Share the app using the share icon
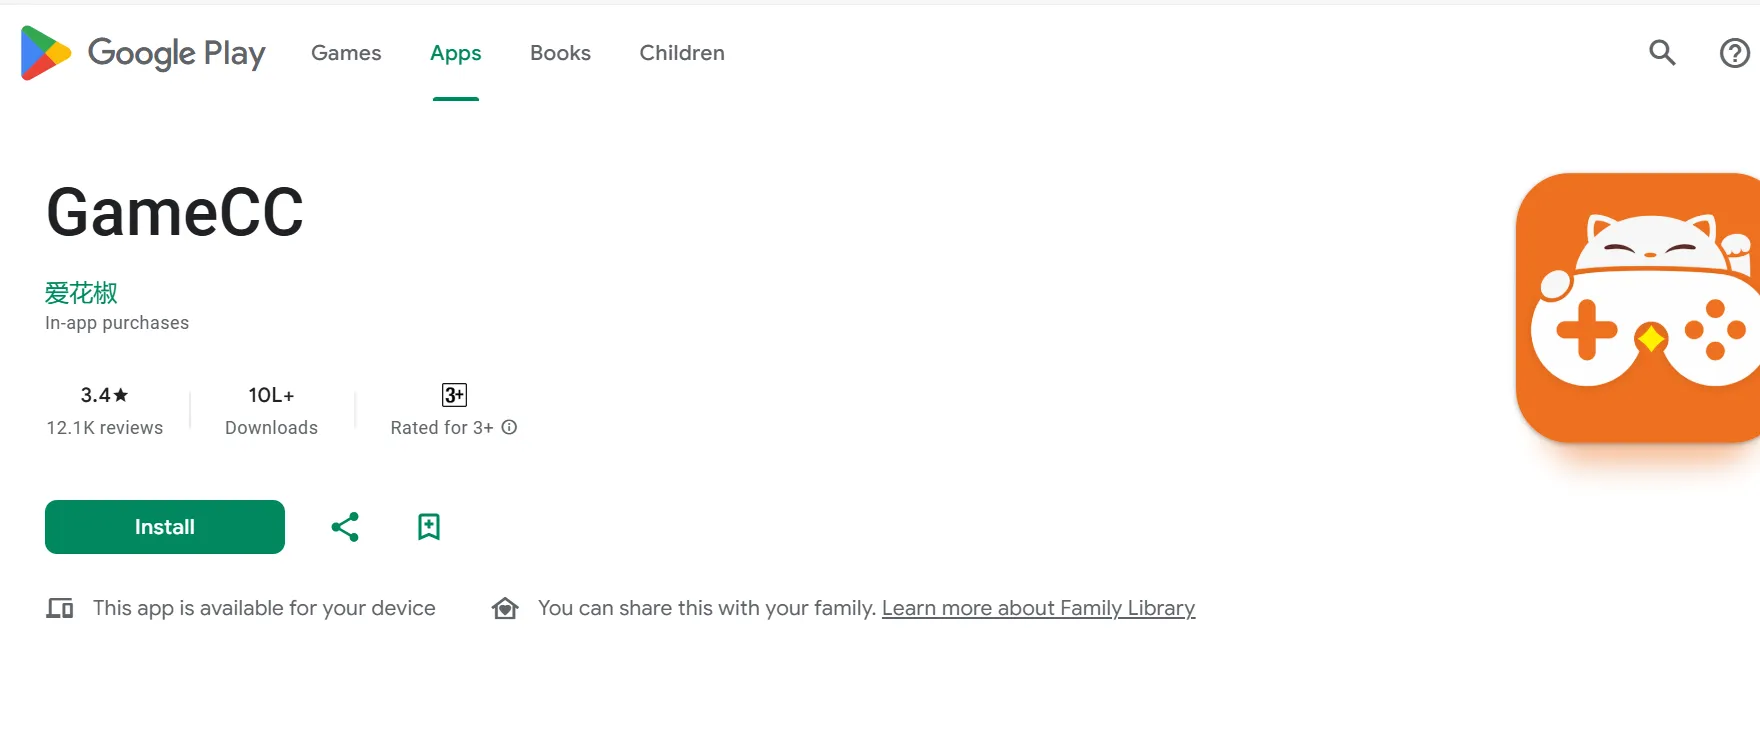 point(345,527)
